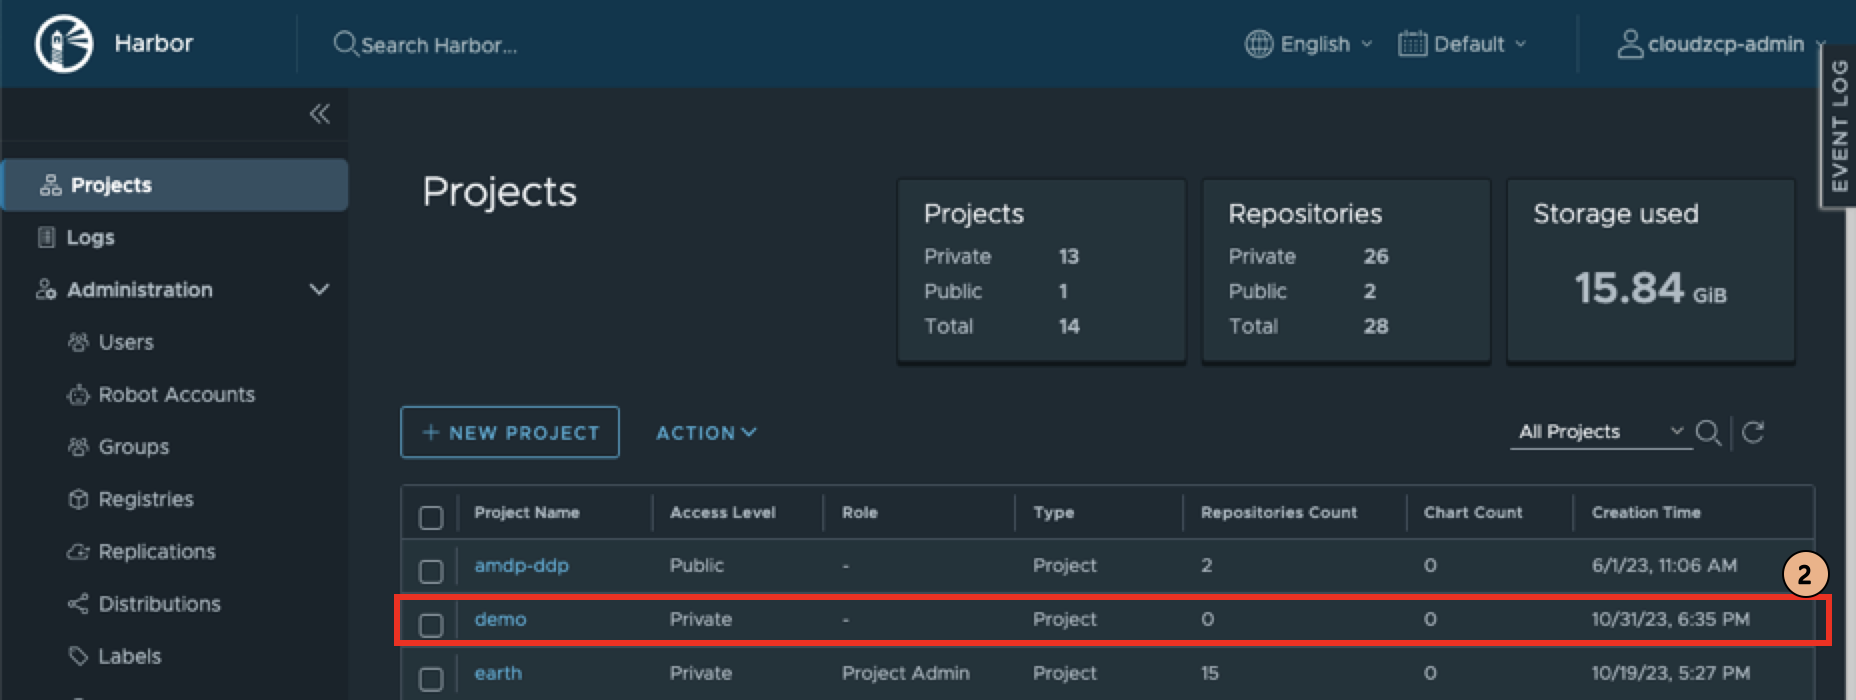The width and height of the screenshot is (1856, 700).
Task: Click the project filter search icon
Action: [1708, 432]
